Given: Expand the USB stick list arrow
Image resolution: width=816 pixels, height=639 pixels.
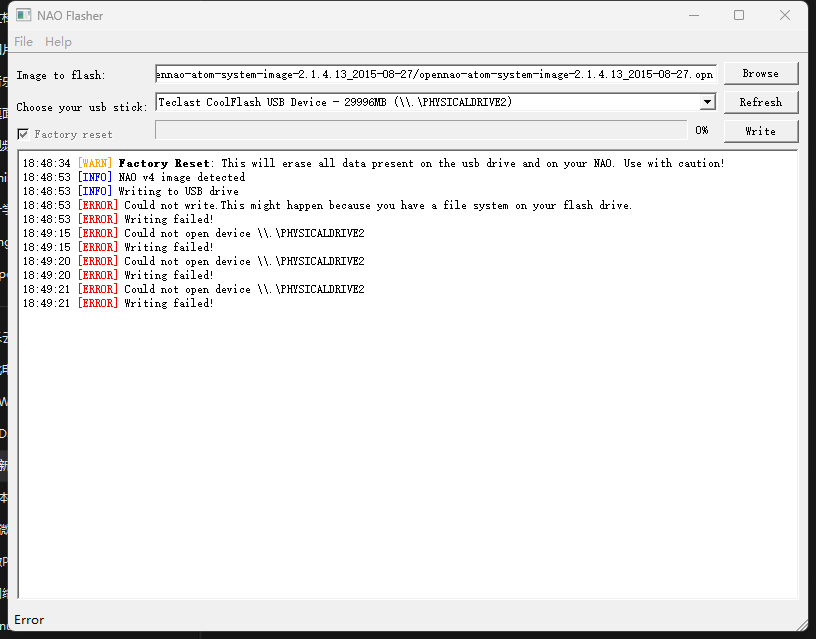Looking at the screenshot, I should pyautogui.click(x=707, y=102).
